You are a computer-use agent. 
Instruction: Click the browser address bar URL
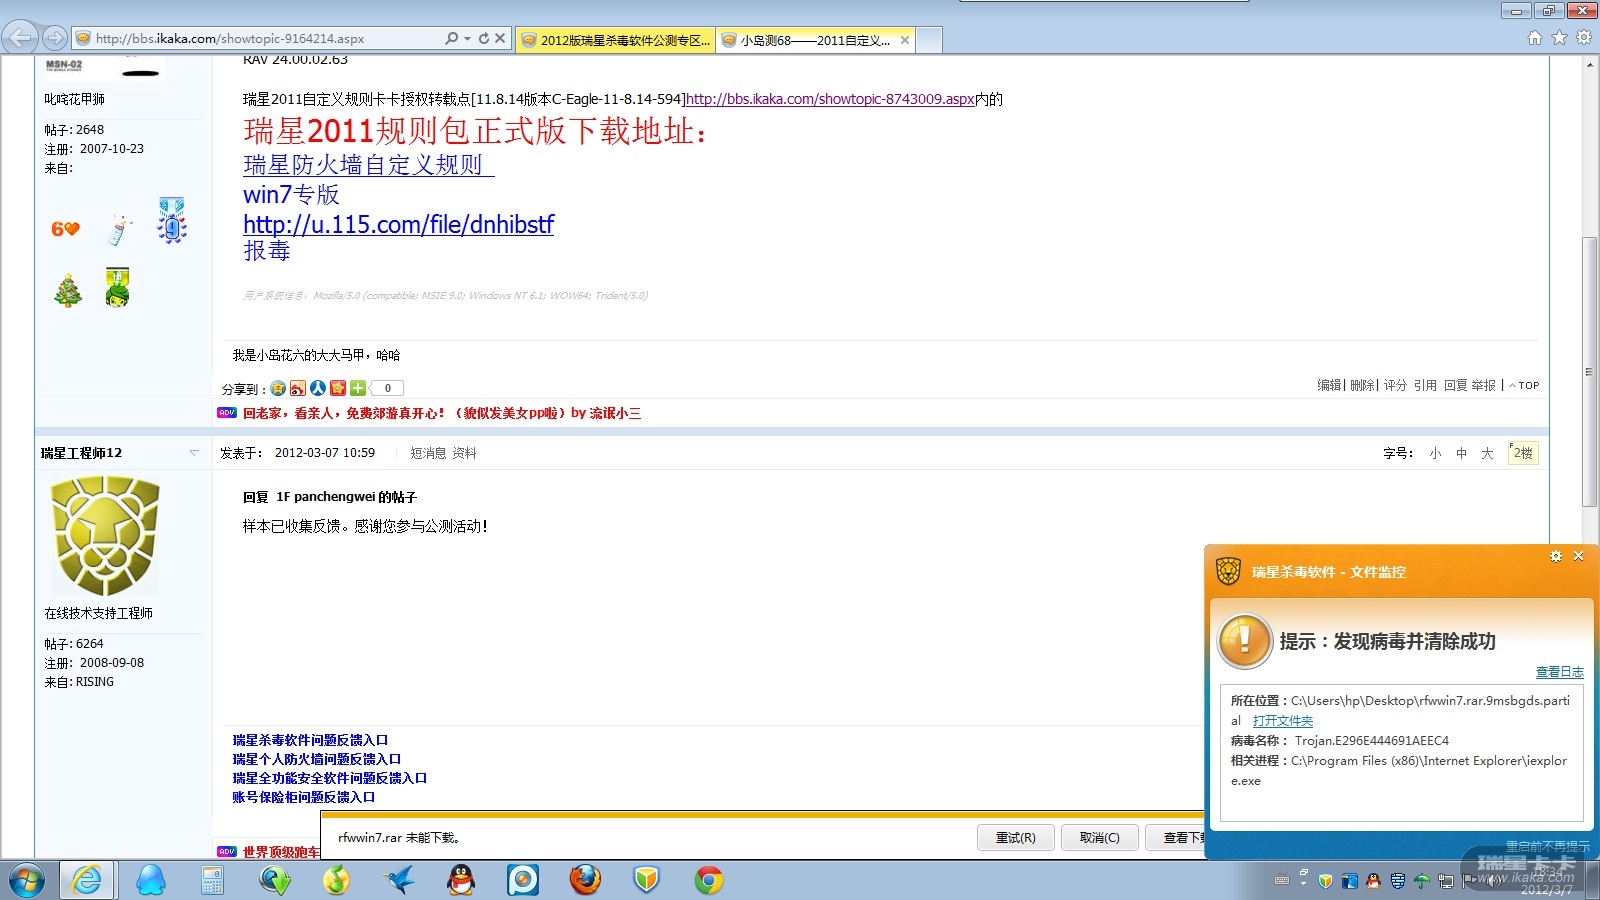[x=230, y=38]
